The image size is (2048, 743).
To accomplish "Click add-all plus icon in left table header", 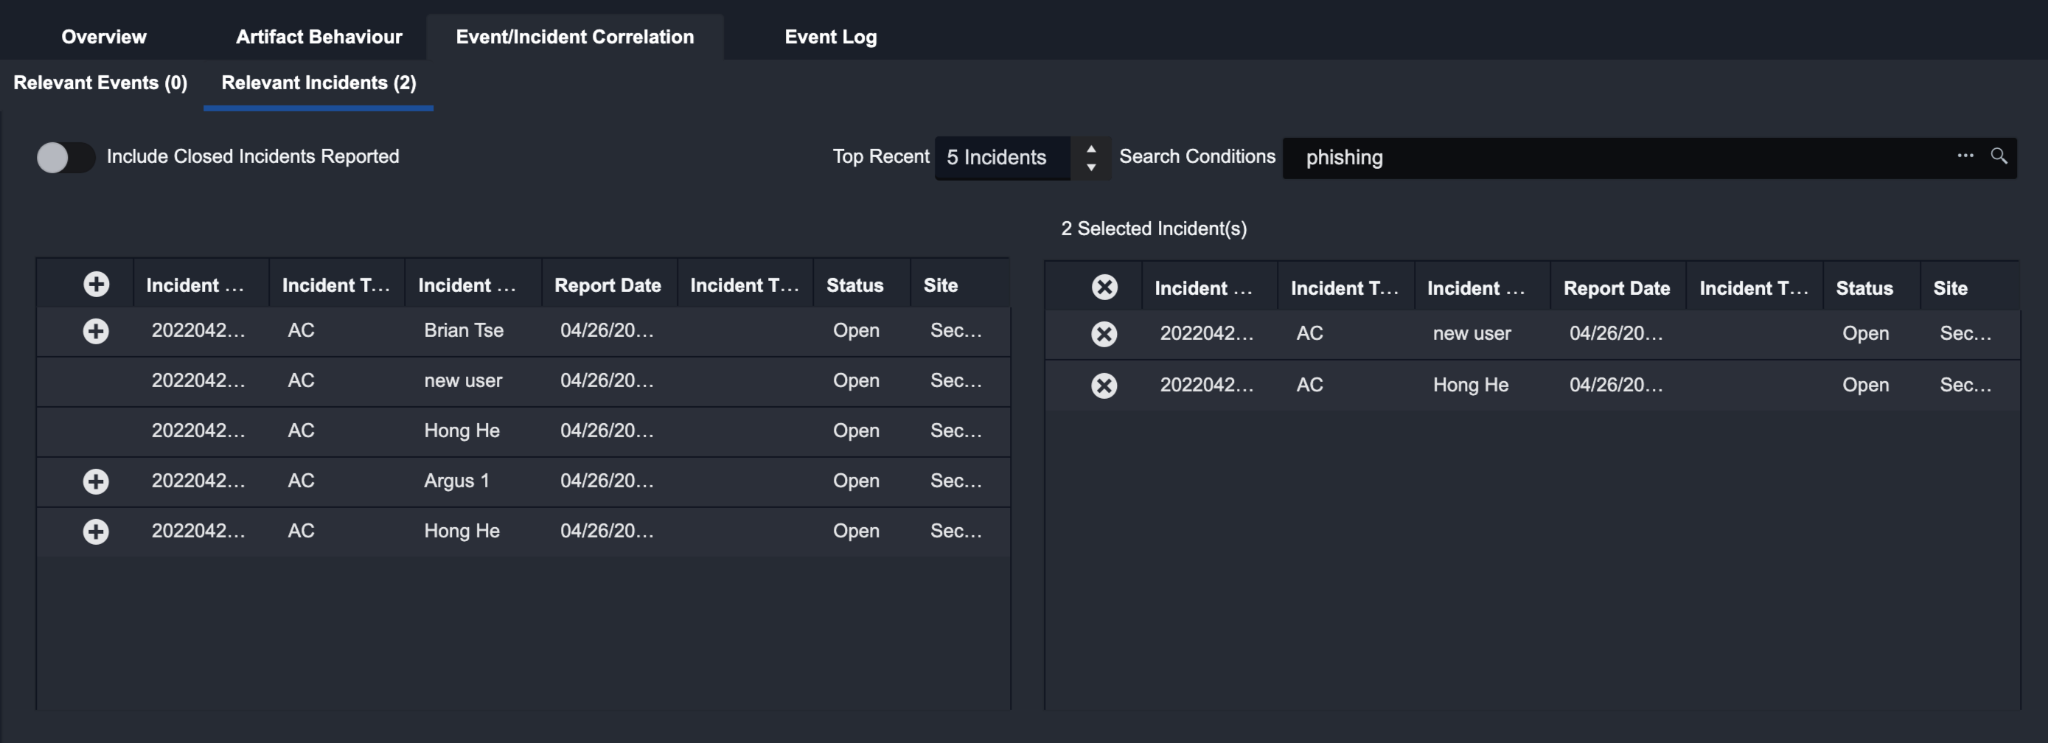I will [x=96, y=285].
